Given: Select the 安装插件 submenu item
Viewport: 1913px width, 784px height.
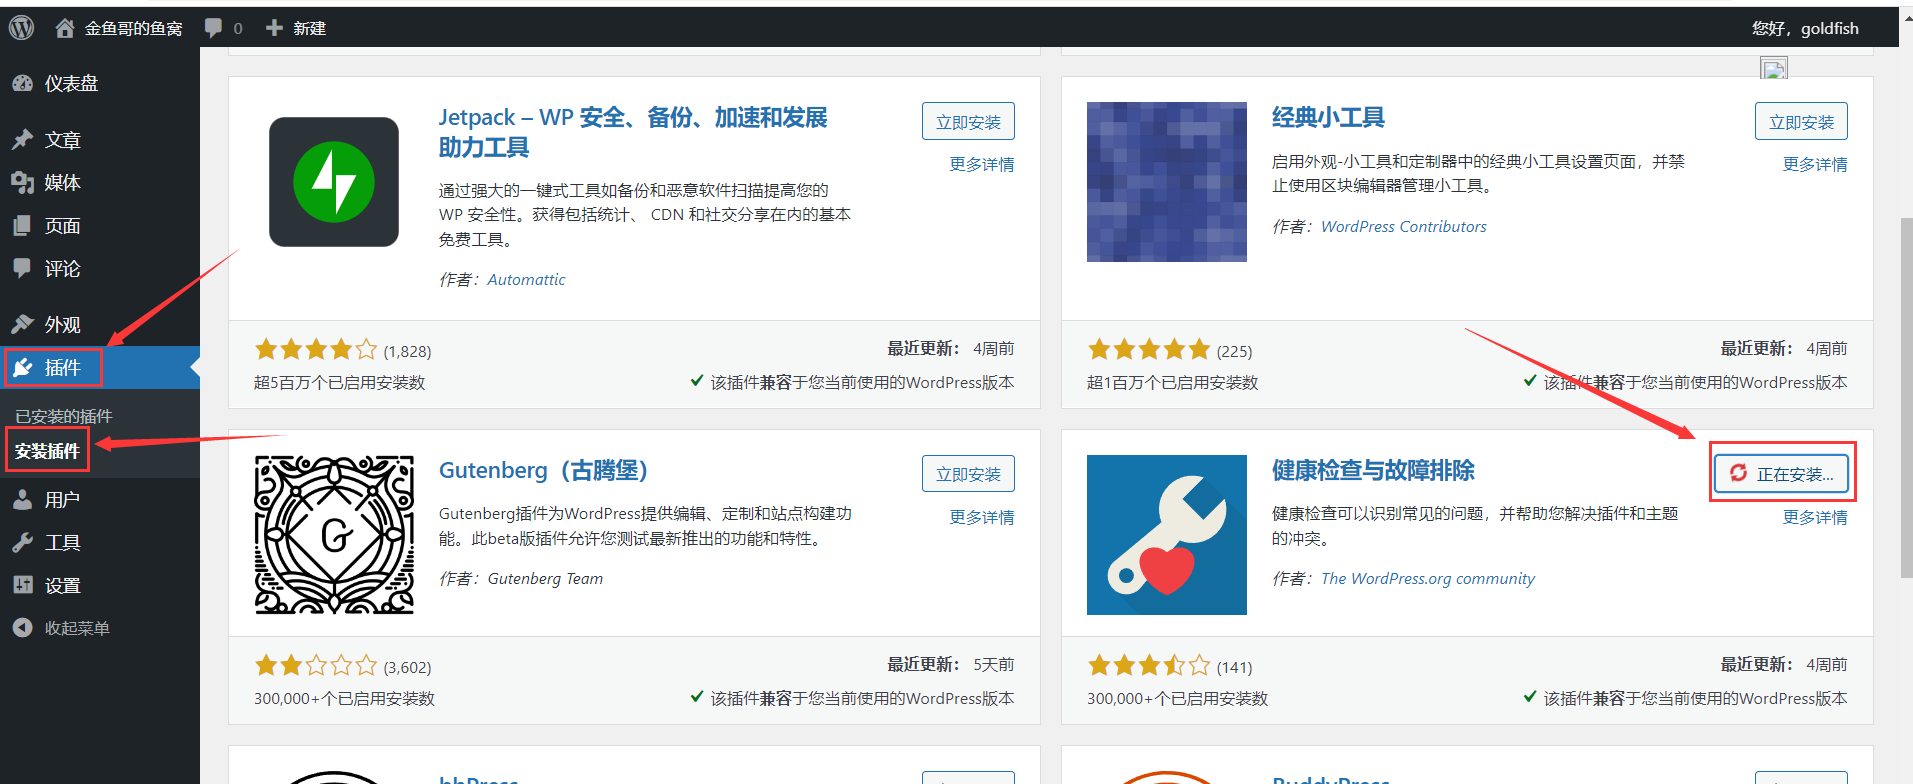Looking at the screenshot, I should click(x=47, y=451).
